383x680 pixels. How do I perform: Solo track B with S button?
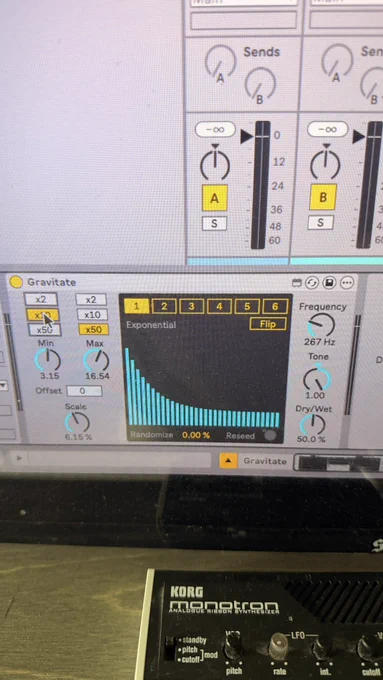[321, 222]
